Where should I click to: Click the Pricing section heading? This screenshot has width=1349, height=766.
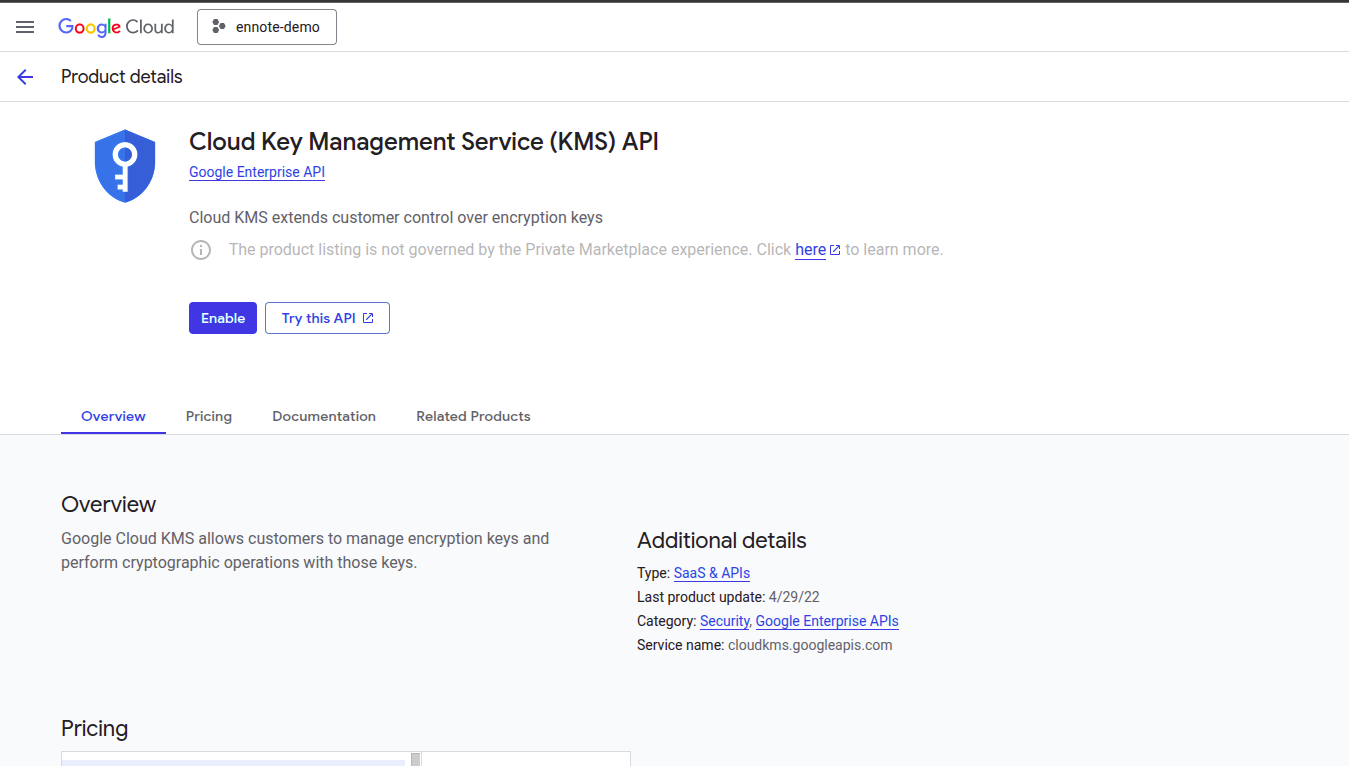(x=95, y=728)
